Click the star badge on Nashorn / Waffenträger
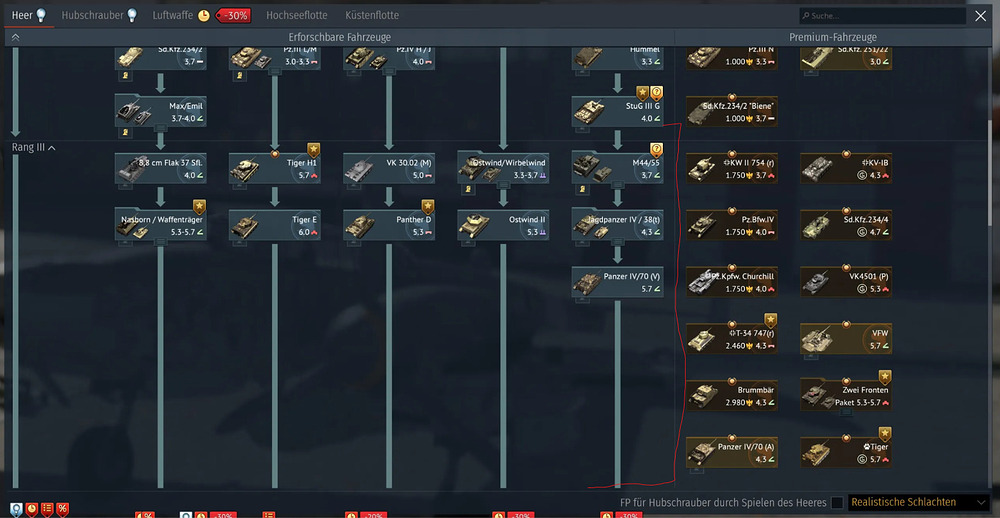The height and width of the screenshot is (518, 1000). pos(199,206)
